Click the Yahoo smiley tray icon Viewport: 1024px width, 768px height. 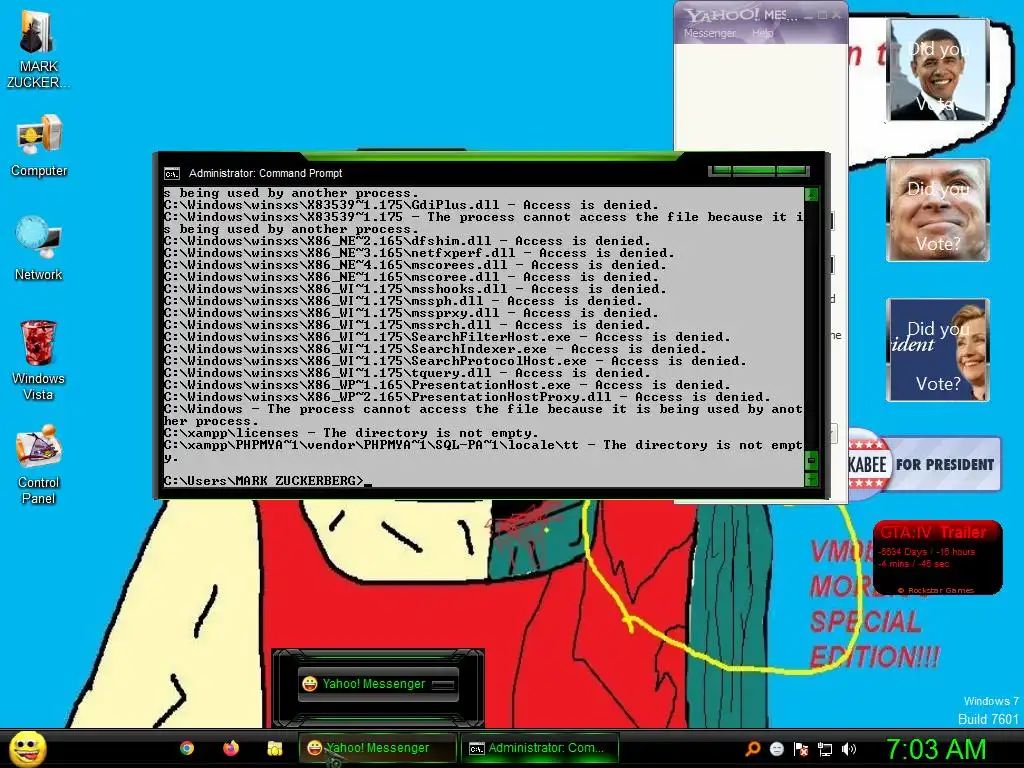pos(776,748)
